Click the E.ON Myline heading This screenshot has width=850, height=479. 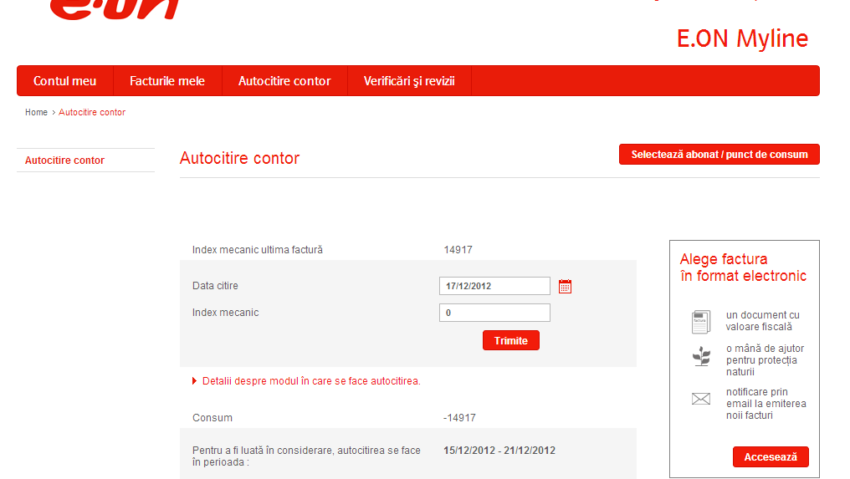742,38
